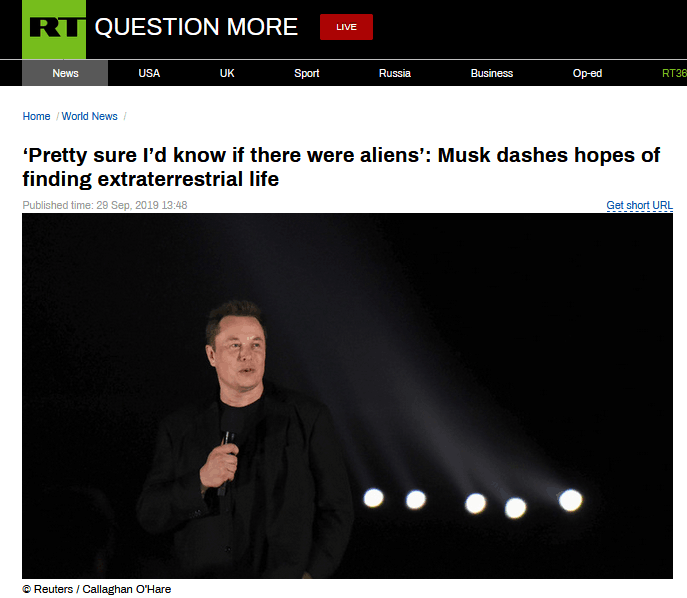Viewport: 687px width, 598px height.
Task: Navigate to the Sport section
Action: point(307,73)
